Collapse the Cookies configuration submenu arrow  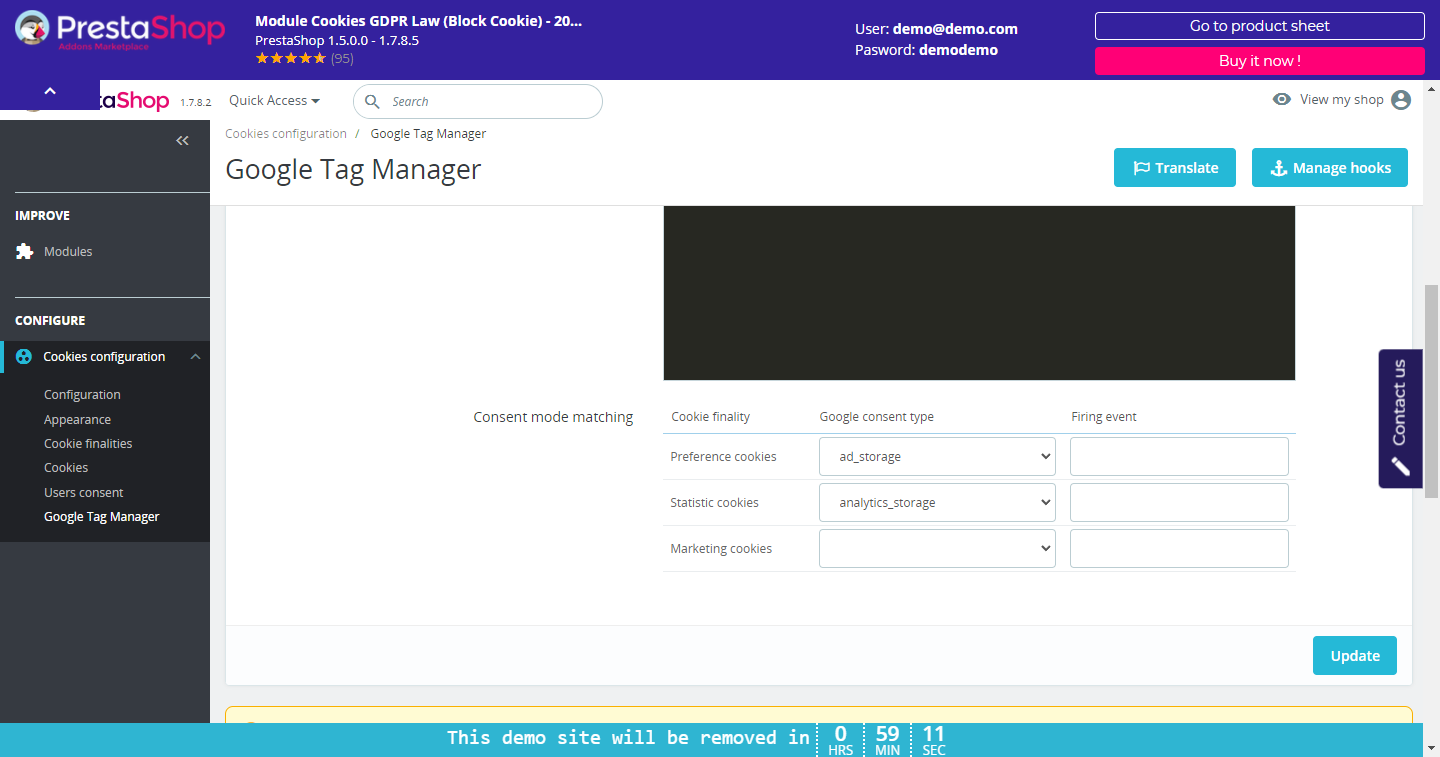point(196,357)
